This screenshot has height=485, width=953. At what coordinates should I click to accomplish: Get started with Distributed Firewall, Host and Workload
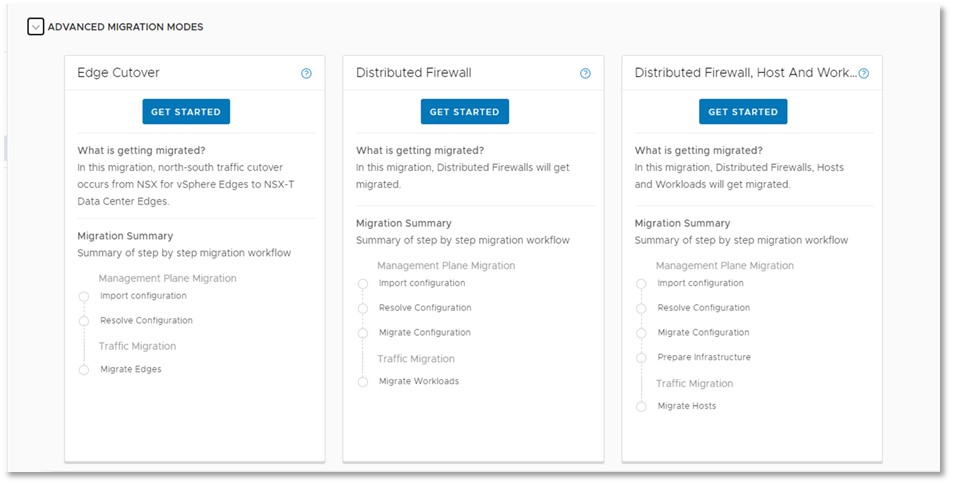click(x=743, y=112)
